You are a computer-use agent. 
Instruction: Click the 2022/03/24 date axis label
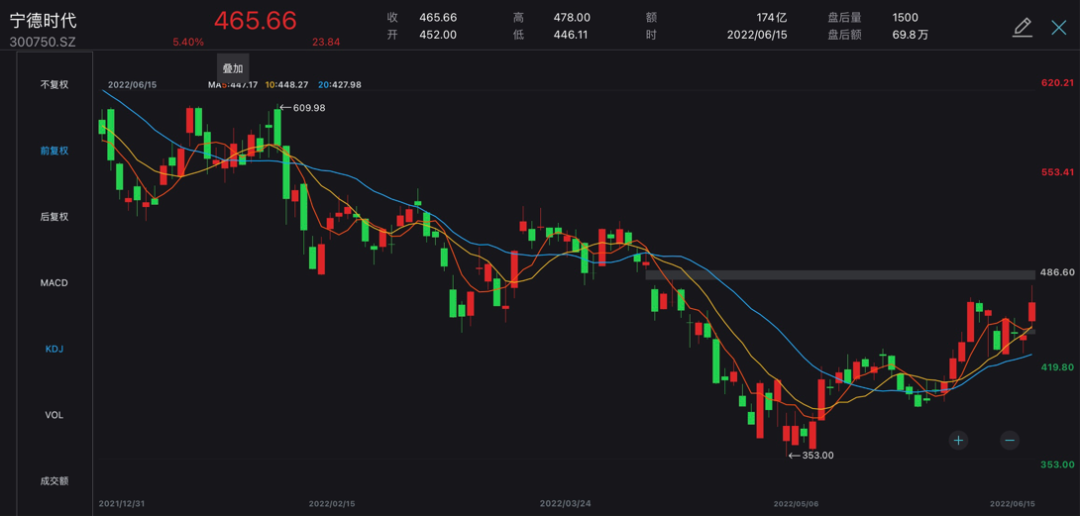[x=566, y=504]
